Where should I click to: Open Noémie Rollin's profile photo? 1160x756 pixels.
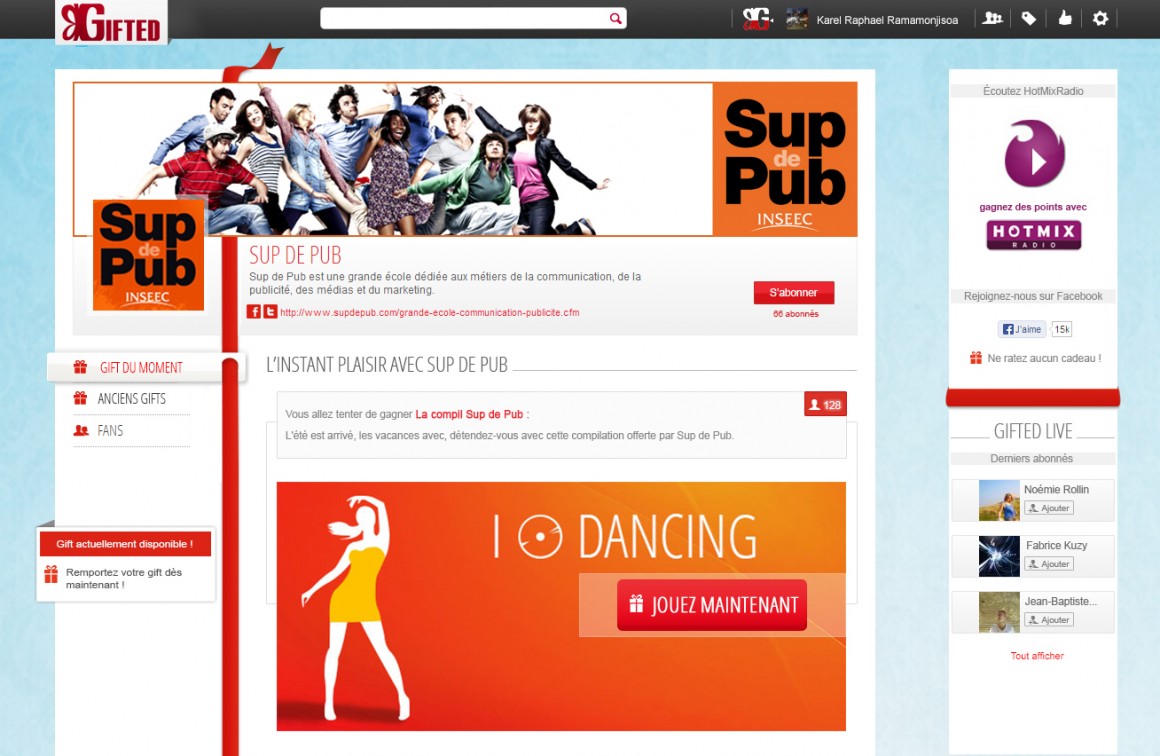(999, 501)
